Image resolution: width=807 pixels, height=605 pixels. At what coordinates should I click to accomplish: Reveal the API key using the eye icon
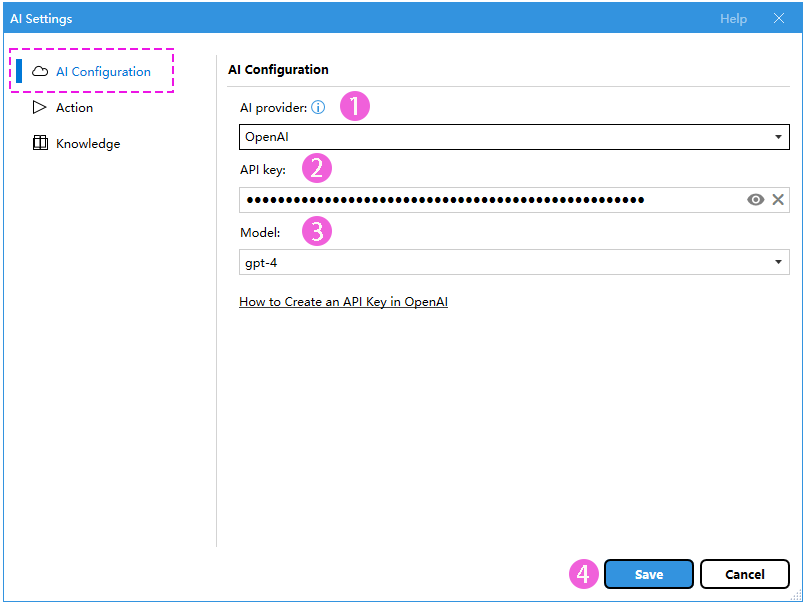point(756,200)
